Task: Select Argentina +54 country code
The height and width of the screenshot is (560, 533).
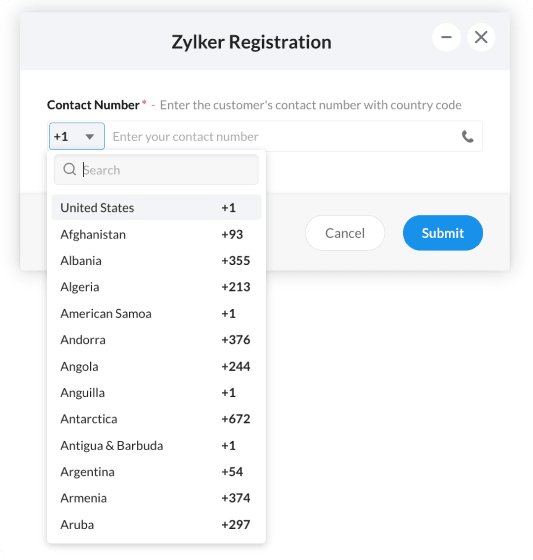Action: 156,471
